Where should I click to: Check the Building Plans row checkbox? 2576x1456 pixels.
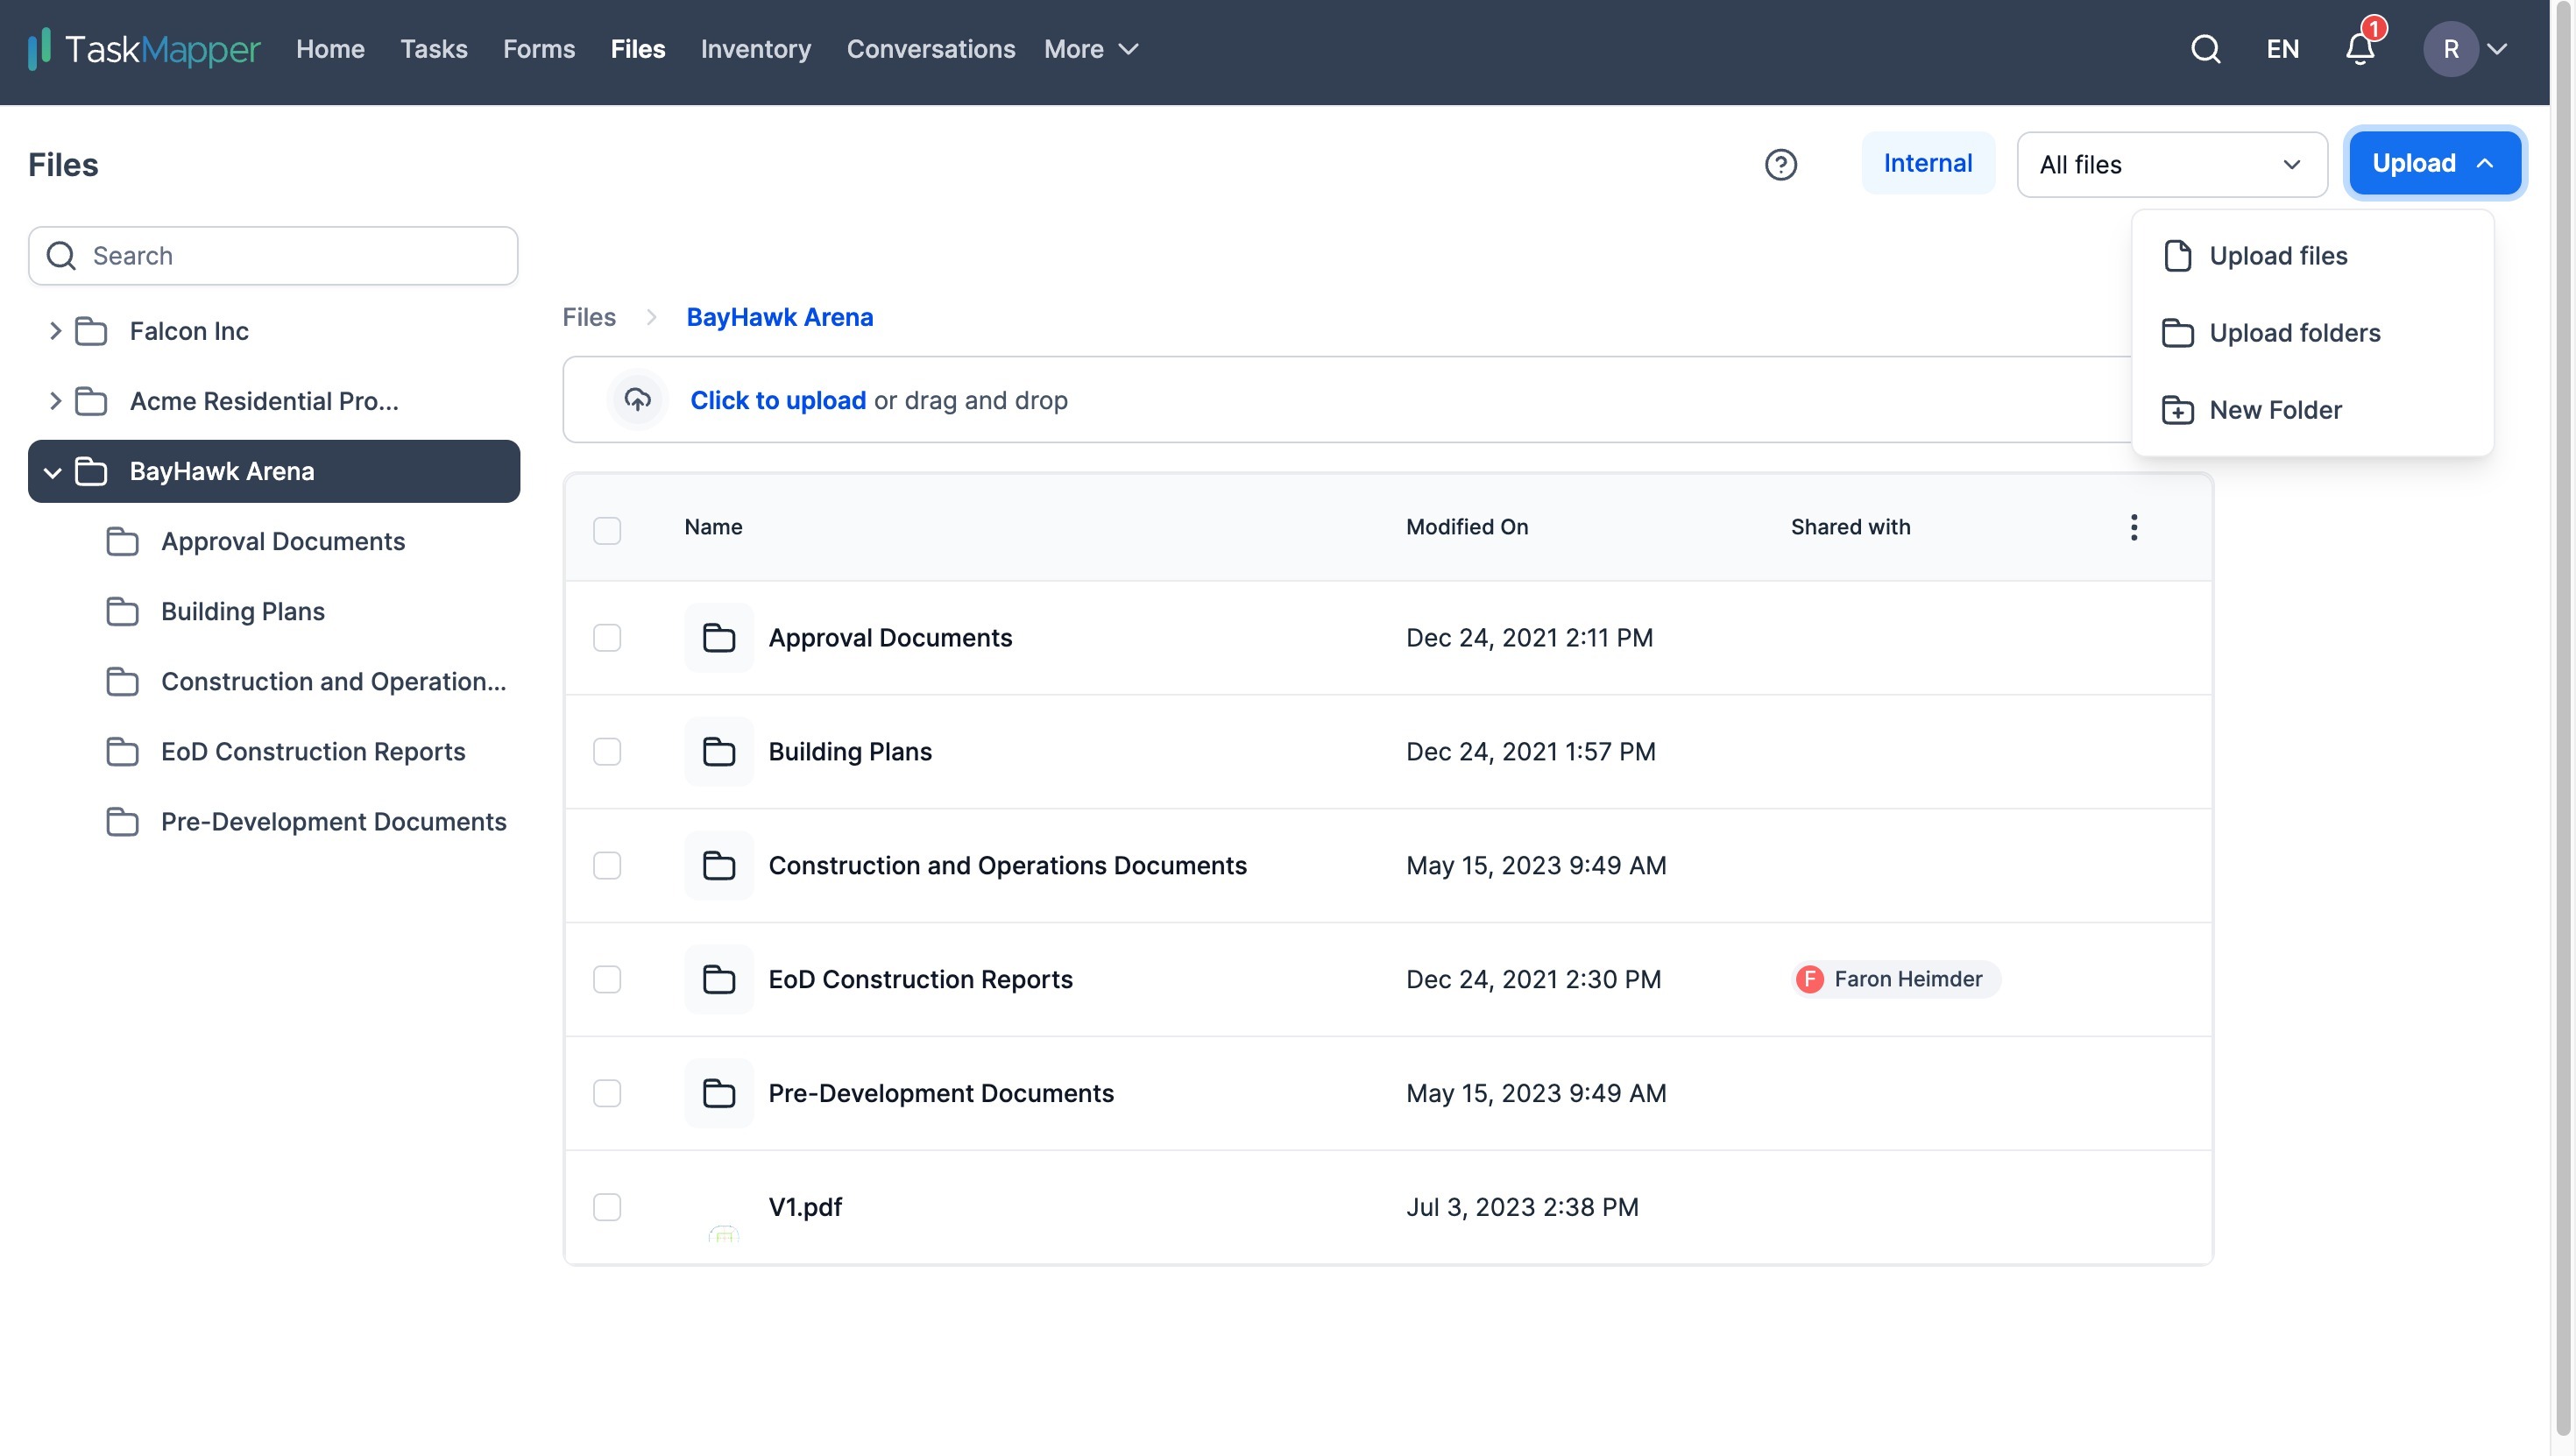(x=607, y=752)
